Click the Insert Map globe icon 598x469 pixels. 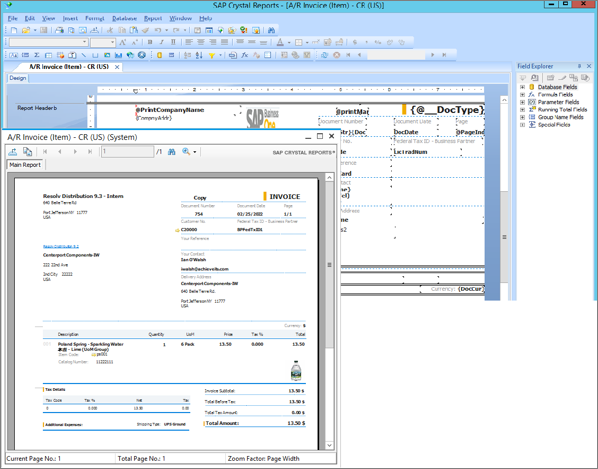[130, 55]
